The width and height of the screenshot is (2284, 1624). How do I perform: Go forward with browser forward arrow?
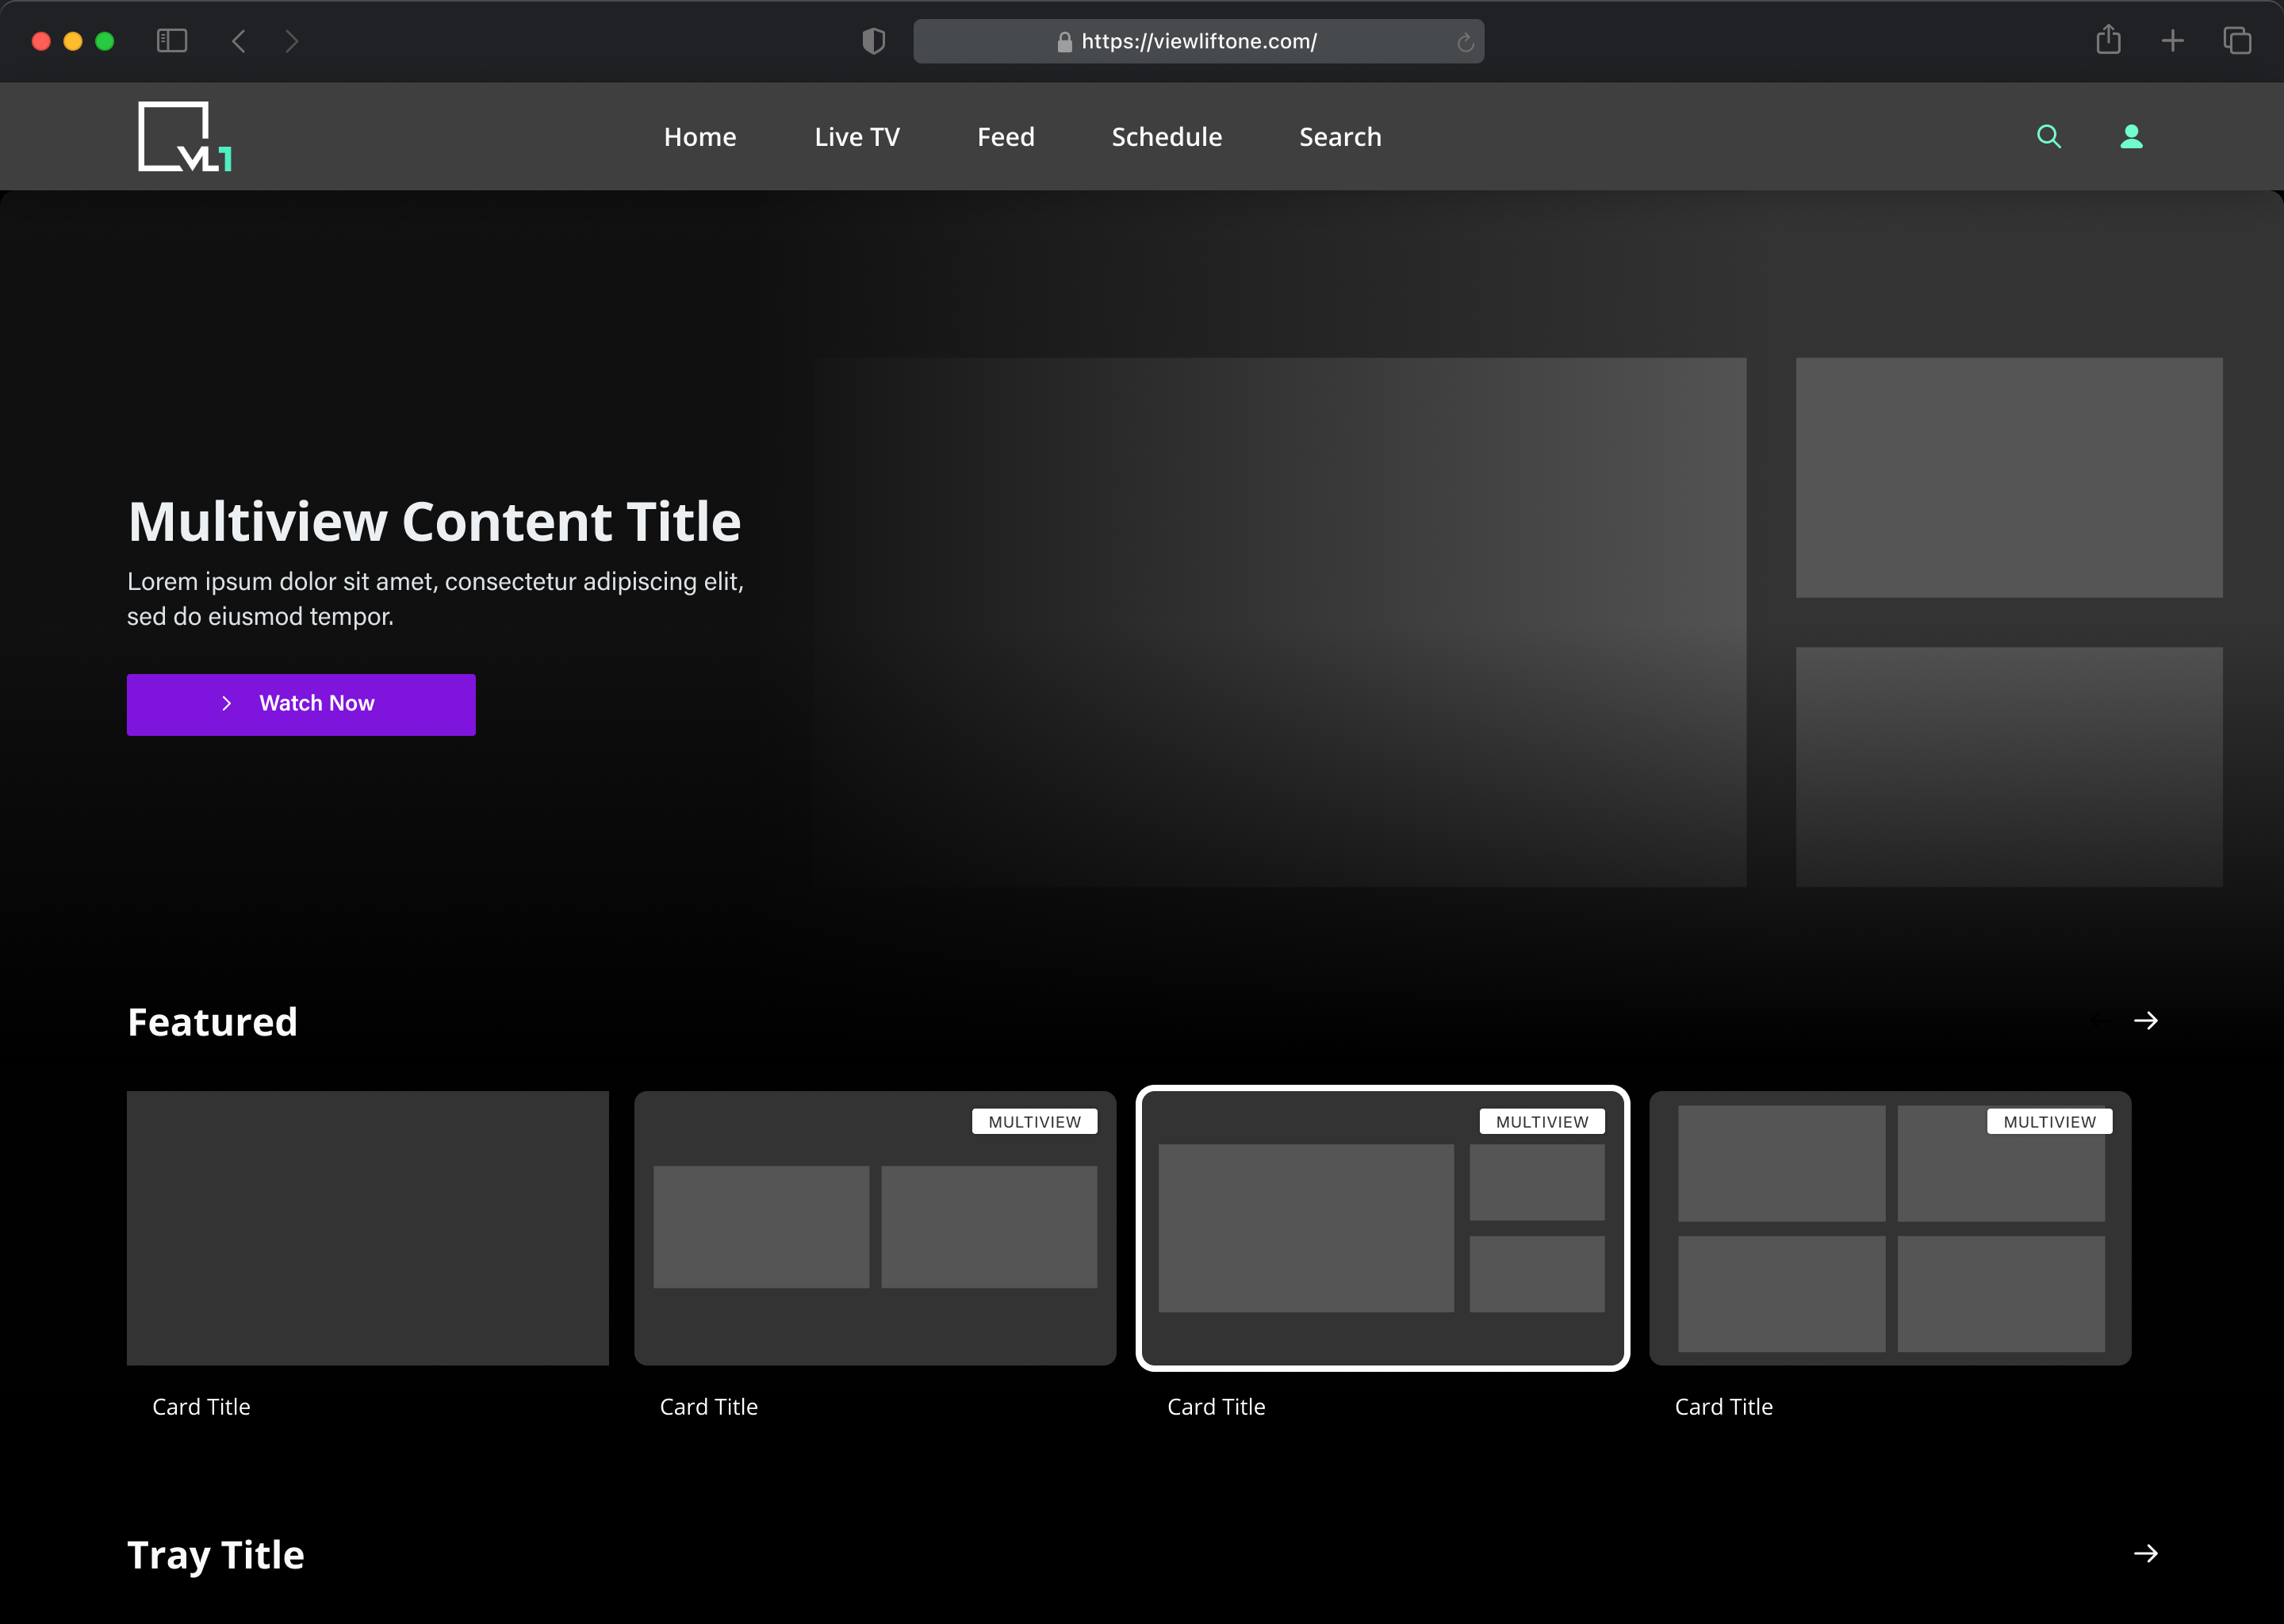coord(291,41)
